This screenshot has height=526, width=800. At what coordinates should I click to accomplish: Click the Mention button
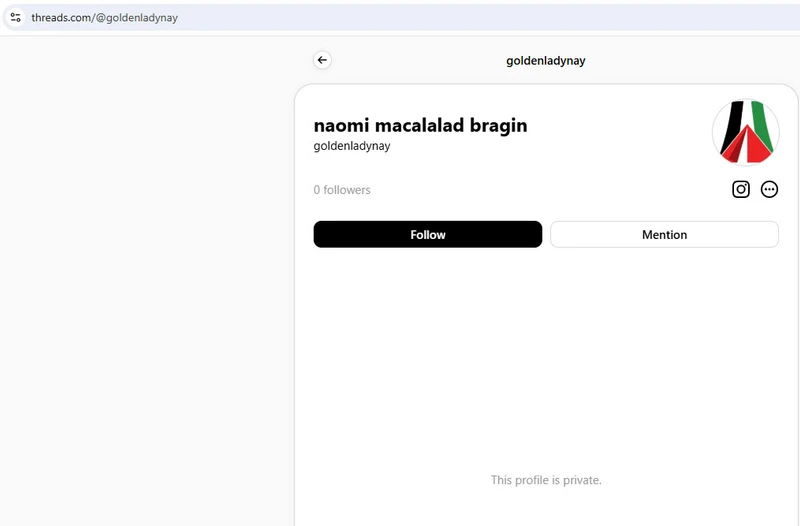click(664, 235)
